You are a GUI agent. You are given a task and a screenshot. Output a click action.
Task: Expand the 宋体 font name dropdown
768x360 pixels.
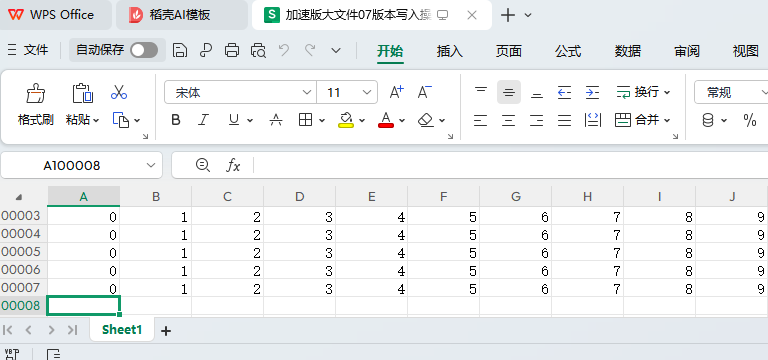pyautogui.click(x=307, y=93)
